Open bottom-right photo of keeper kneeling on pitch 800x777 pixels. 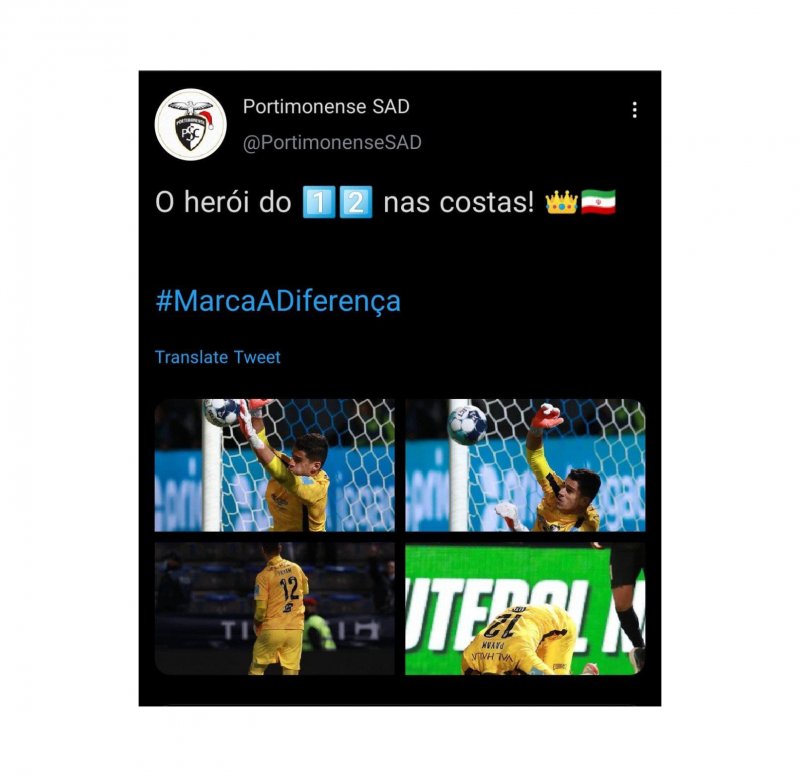[x=525, y=608]
